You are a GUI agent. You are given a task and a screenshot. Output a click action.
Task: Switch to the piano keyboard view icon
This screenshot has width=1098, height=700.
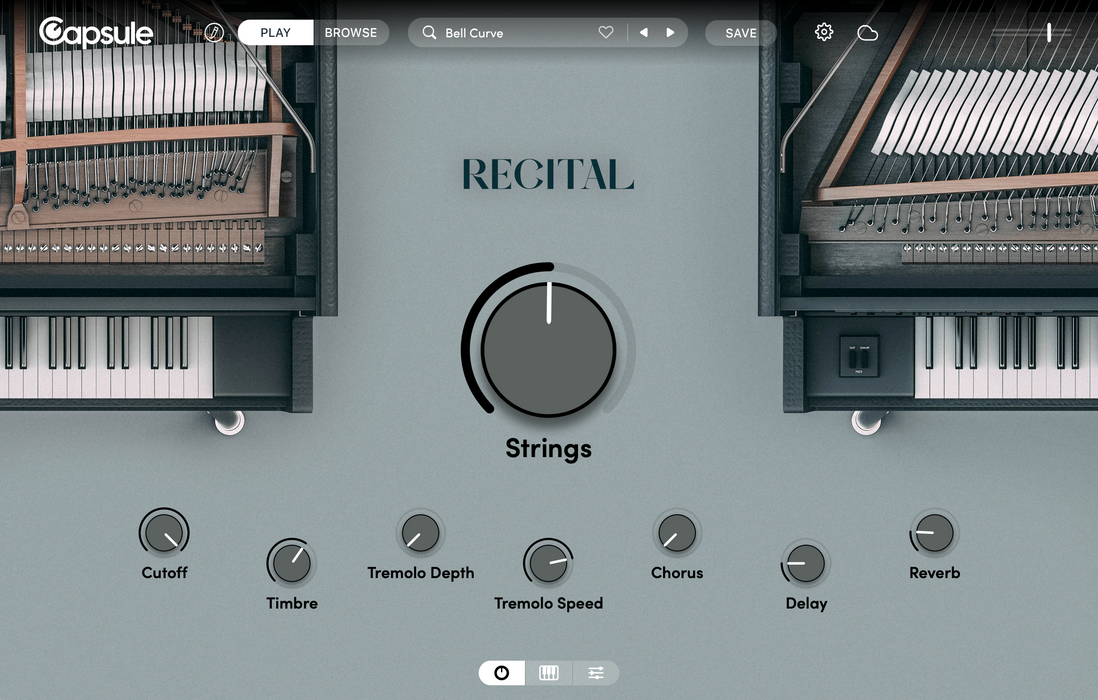(x=549, y=673)
